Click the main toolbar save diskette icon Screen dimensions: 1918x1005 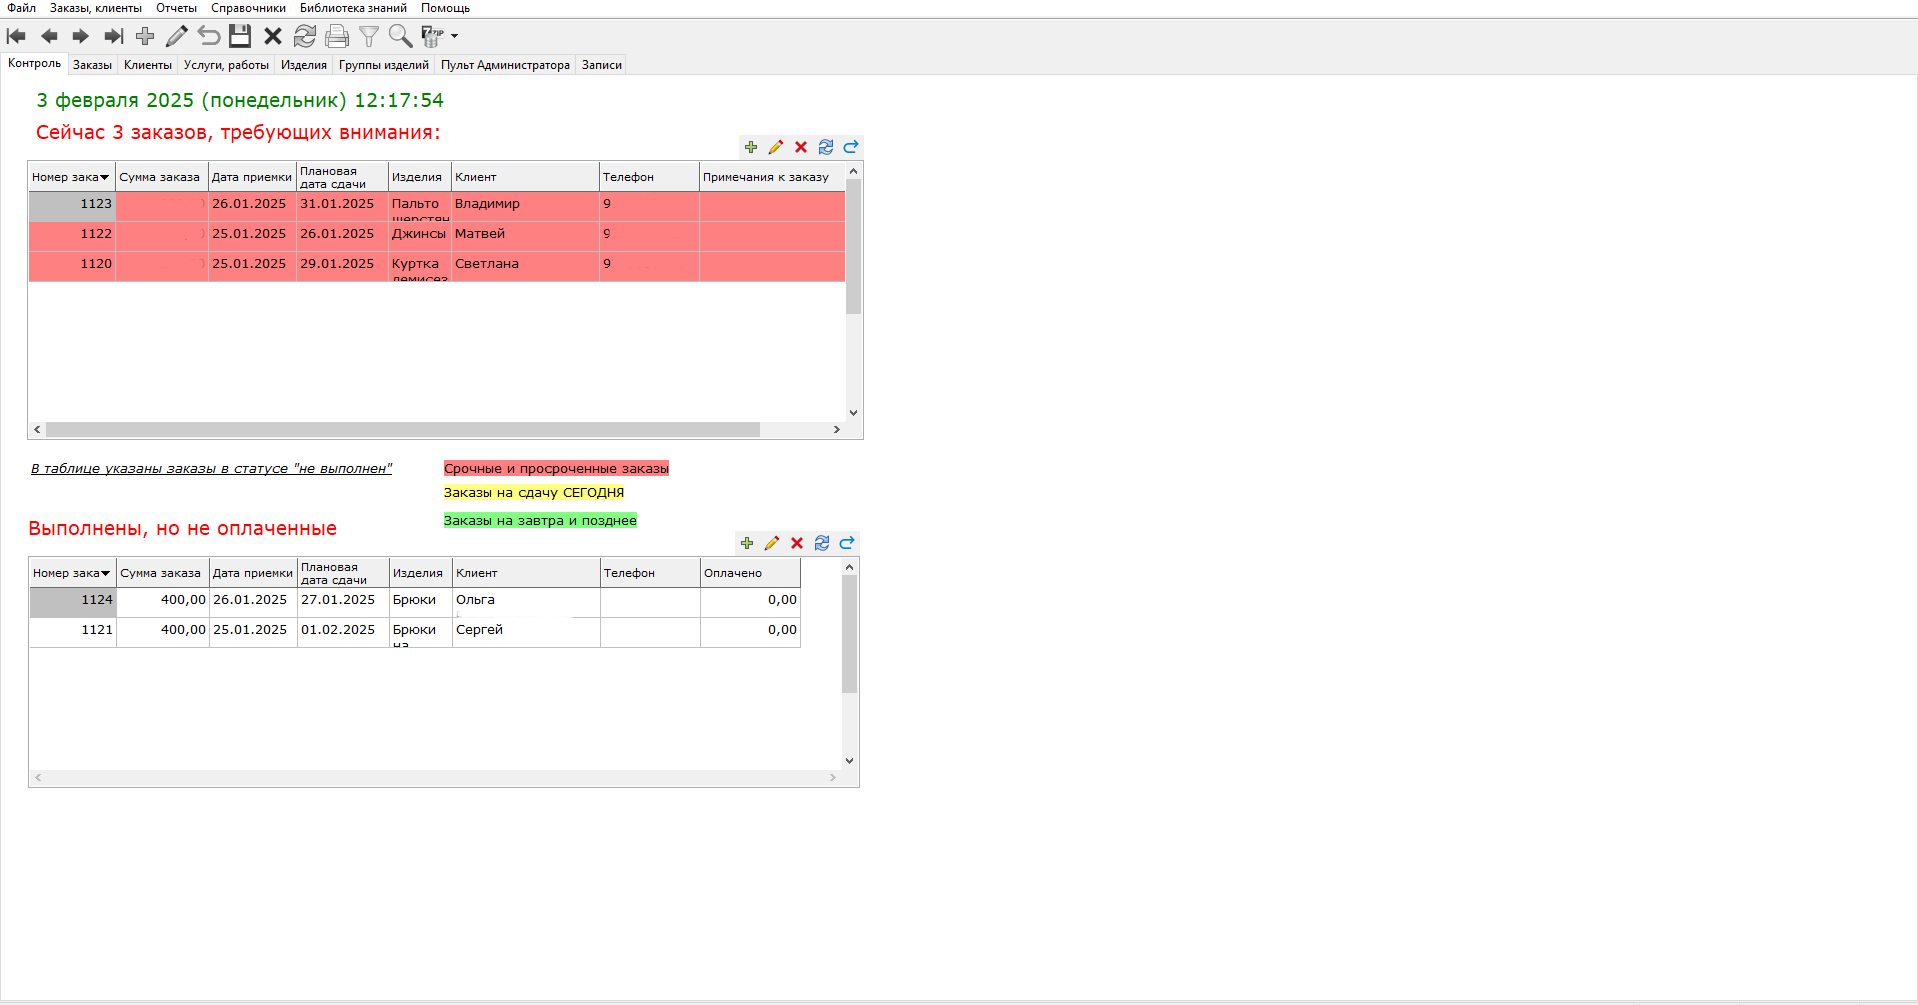coord(240,37)
